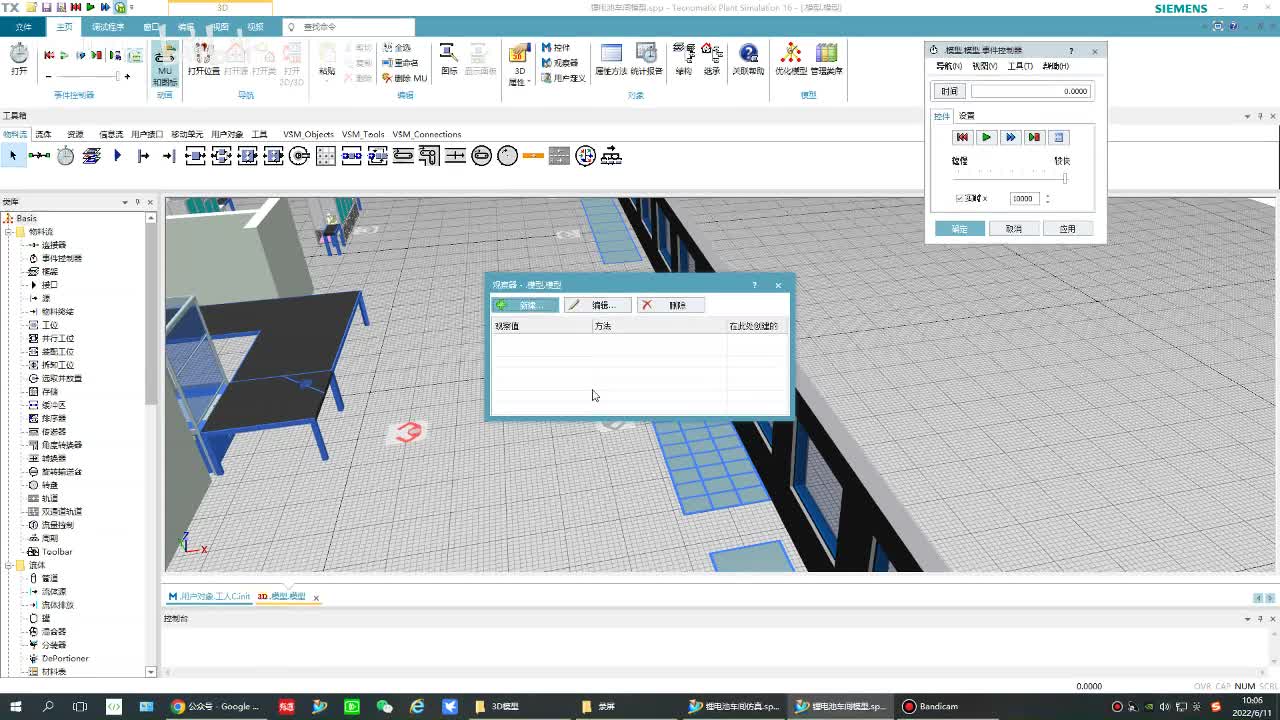
Task: Click 新建 button in the observer dialog
Action: 525,305
